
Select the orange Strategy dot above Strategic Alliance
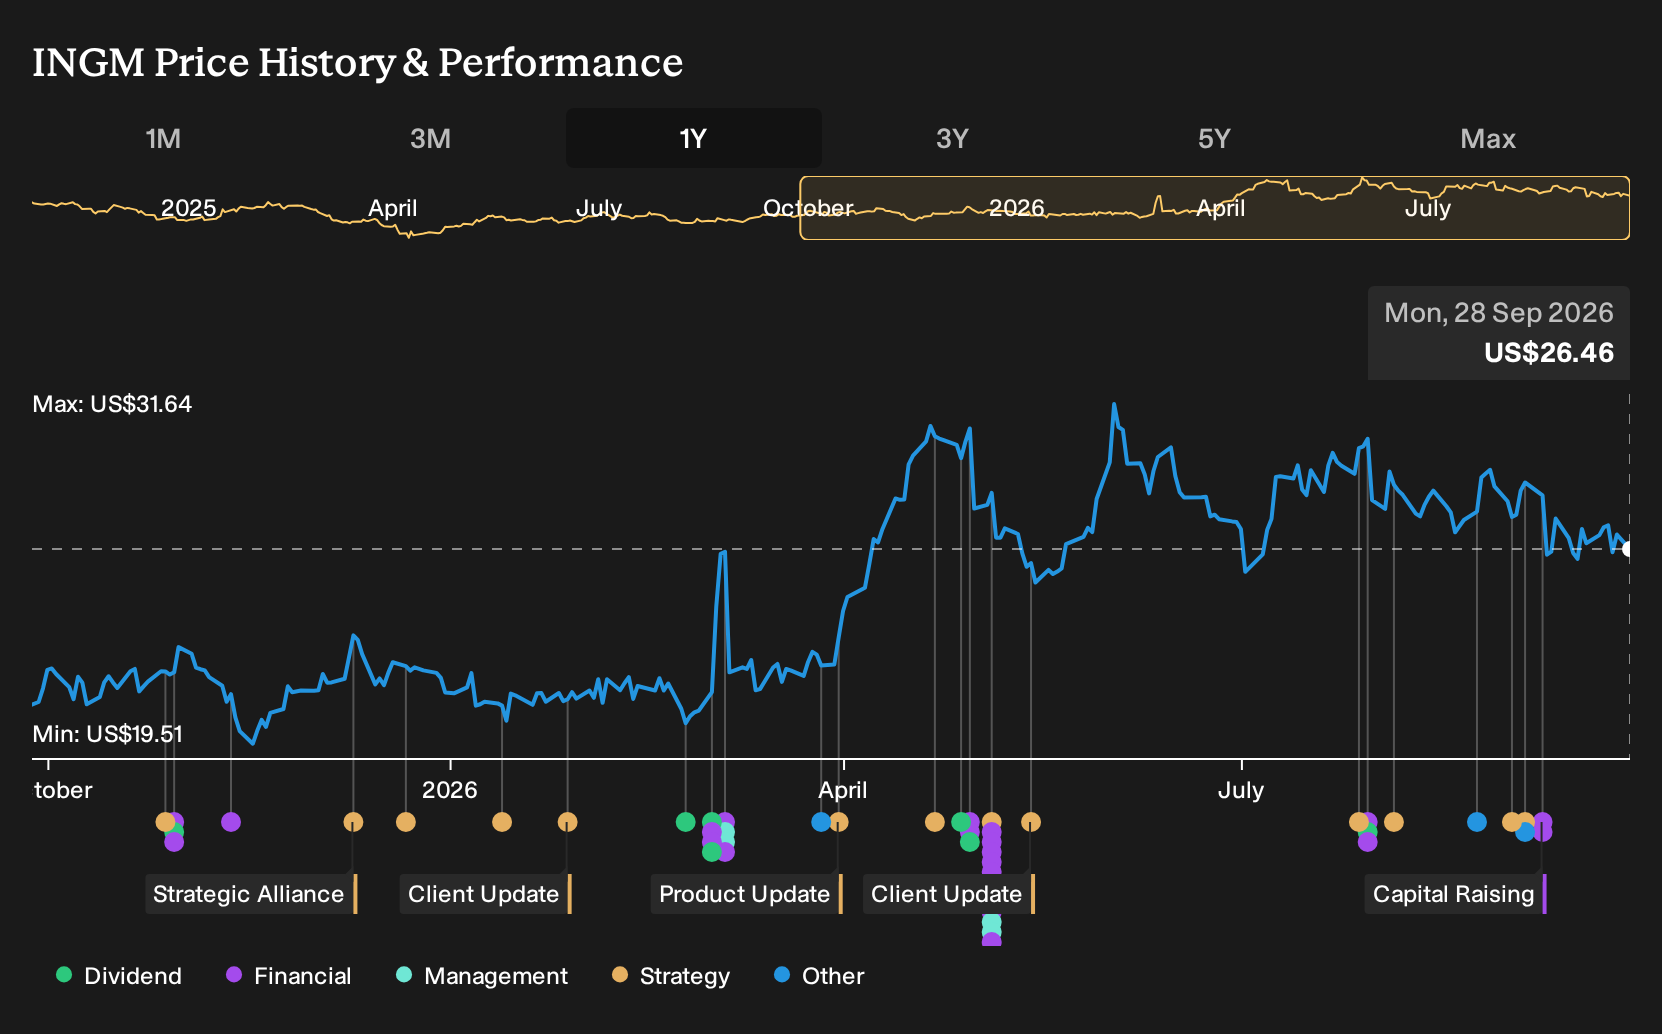pos(353,822)
